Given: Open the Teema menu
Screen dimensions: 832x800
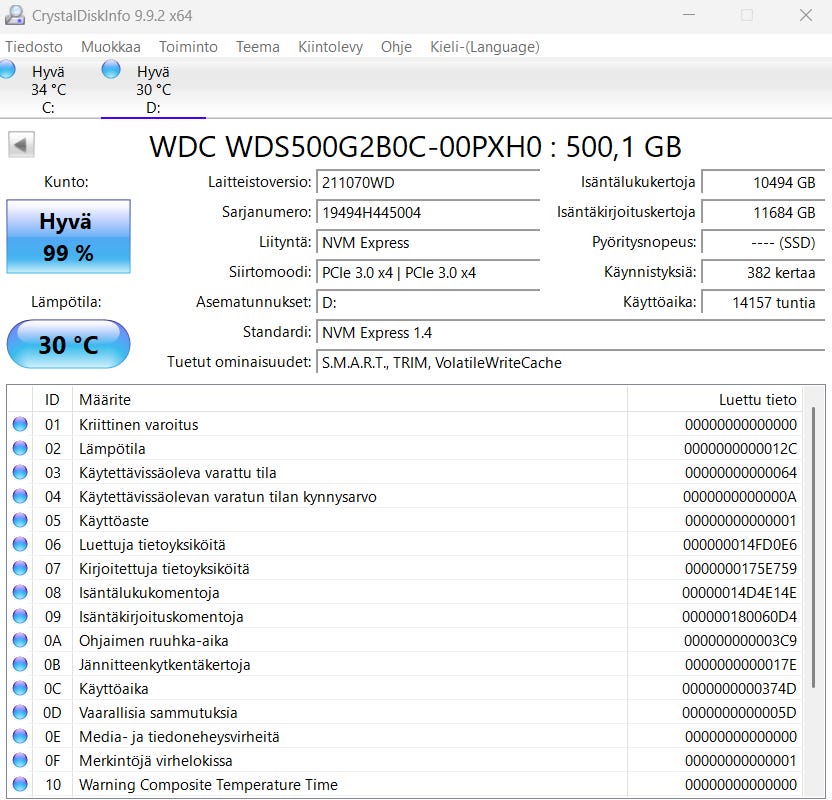Looking at the screenshot, I should coord(258,47).
